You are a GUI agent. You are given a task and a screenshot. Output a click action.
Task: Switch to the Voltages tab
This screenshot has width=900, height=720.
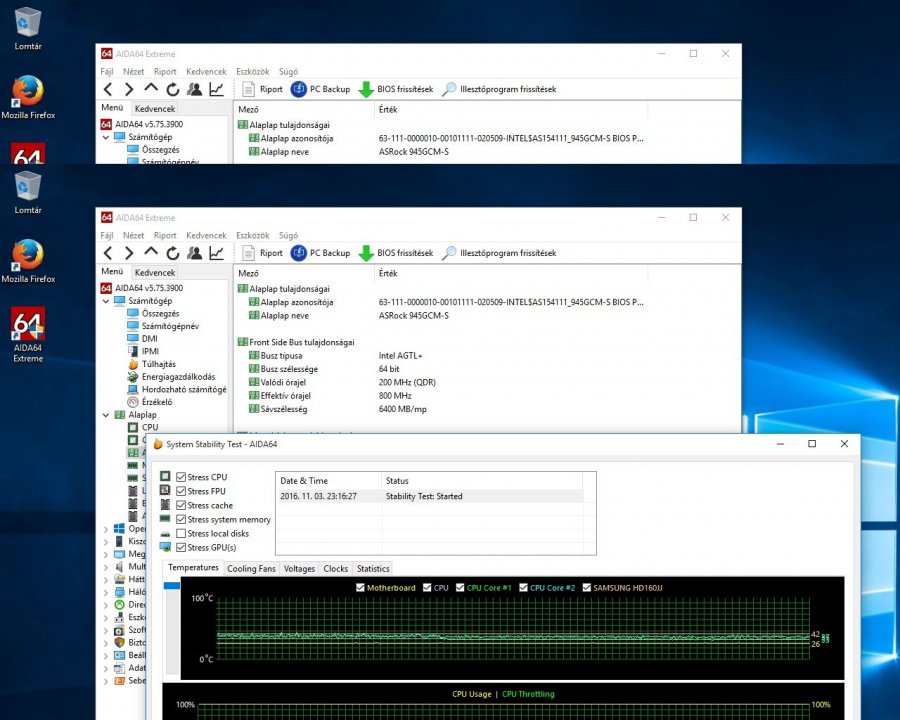point(299,568)
